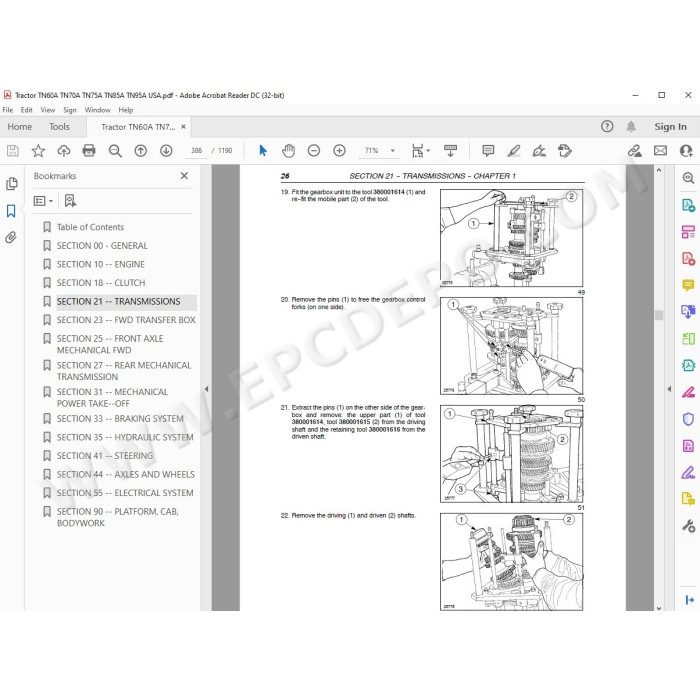
Task: Open SECTION 18 -- CLUTCH bookmark
Action: pyautogui.click(x=101, y=283)
